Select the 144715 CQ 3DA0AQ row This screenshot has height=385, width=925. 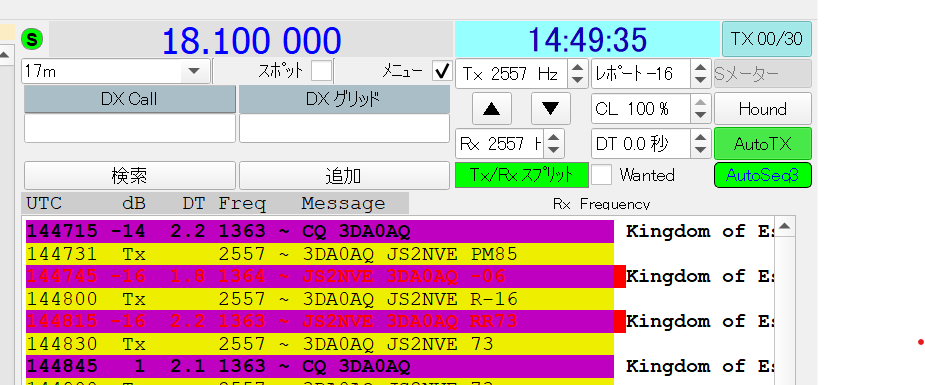point(320,231)
